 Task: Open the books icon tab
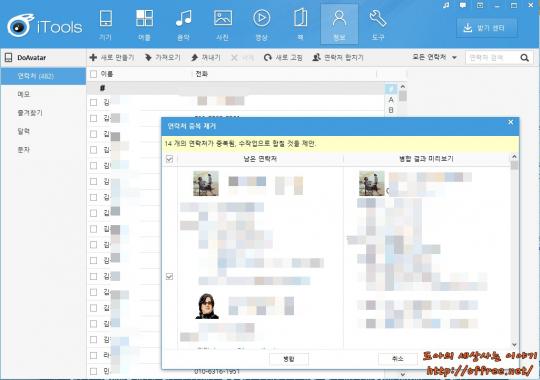pyautogui.click(x=300, y=24)
